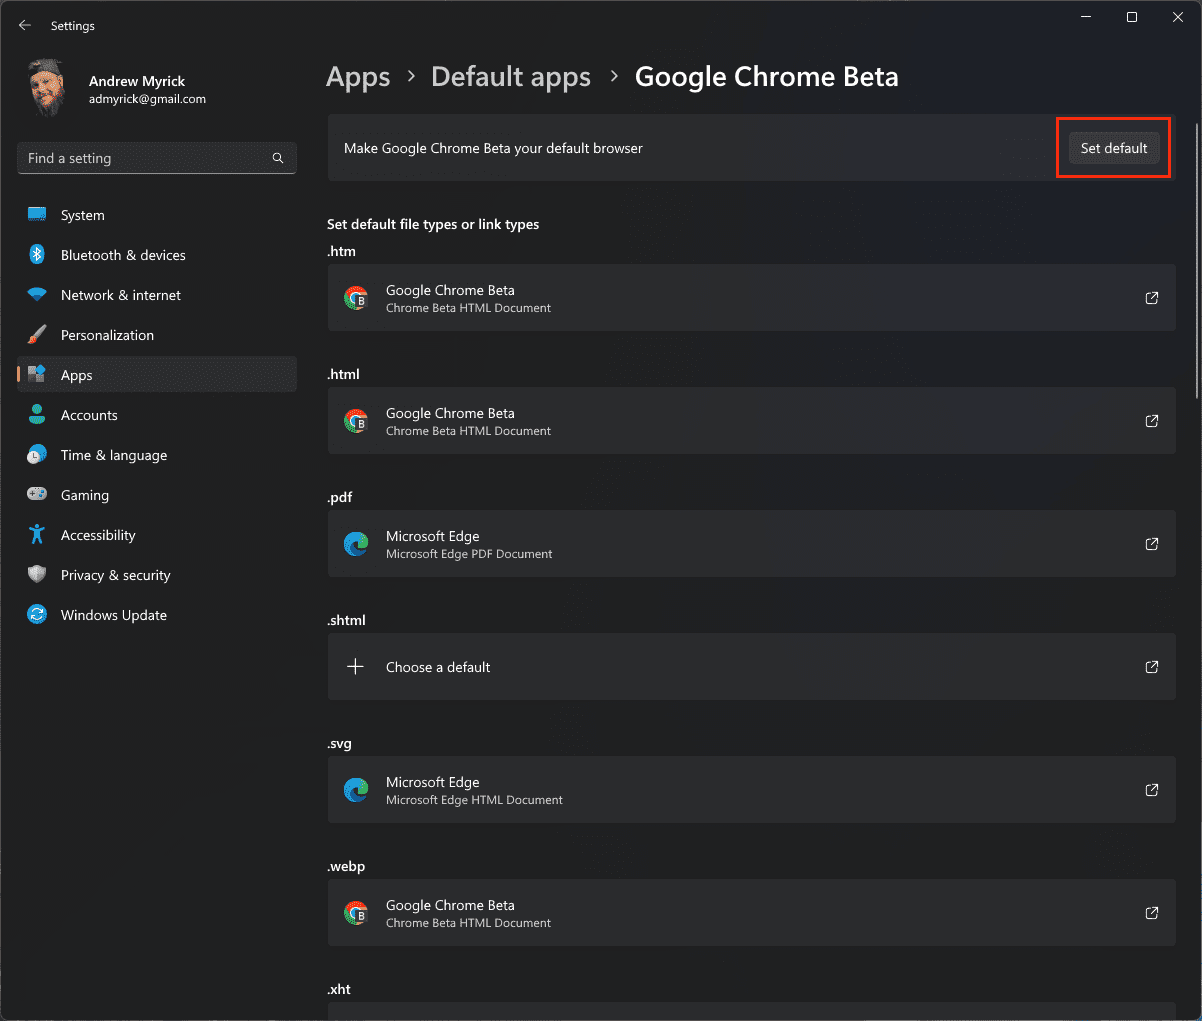Open Personalization settings

coord(157,335)
